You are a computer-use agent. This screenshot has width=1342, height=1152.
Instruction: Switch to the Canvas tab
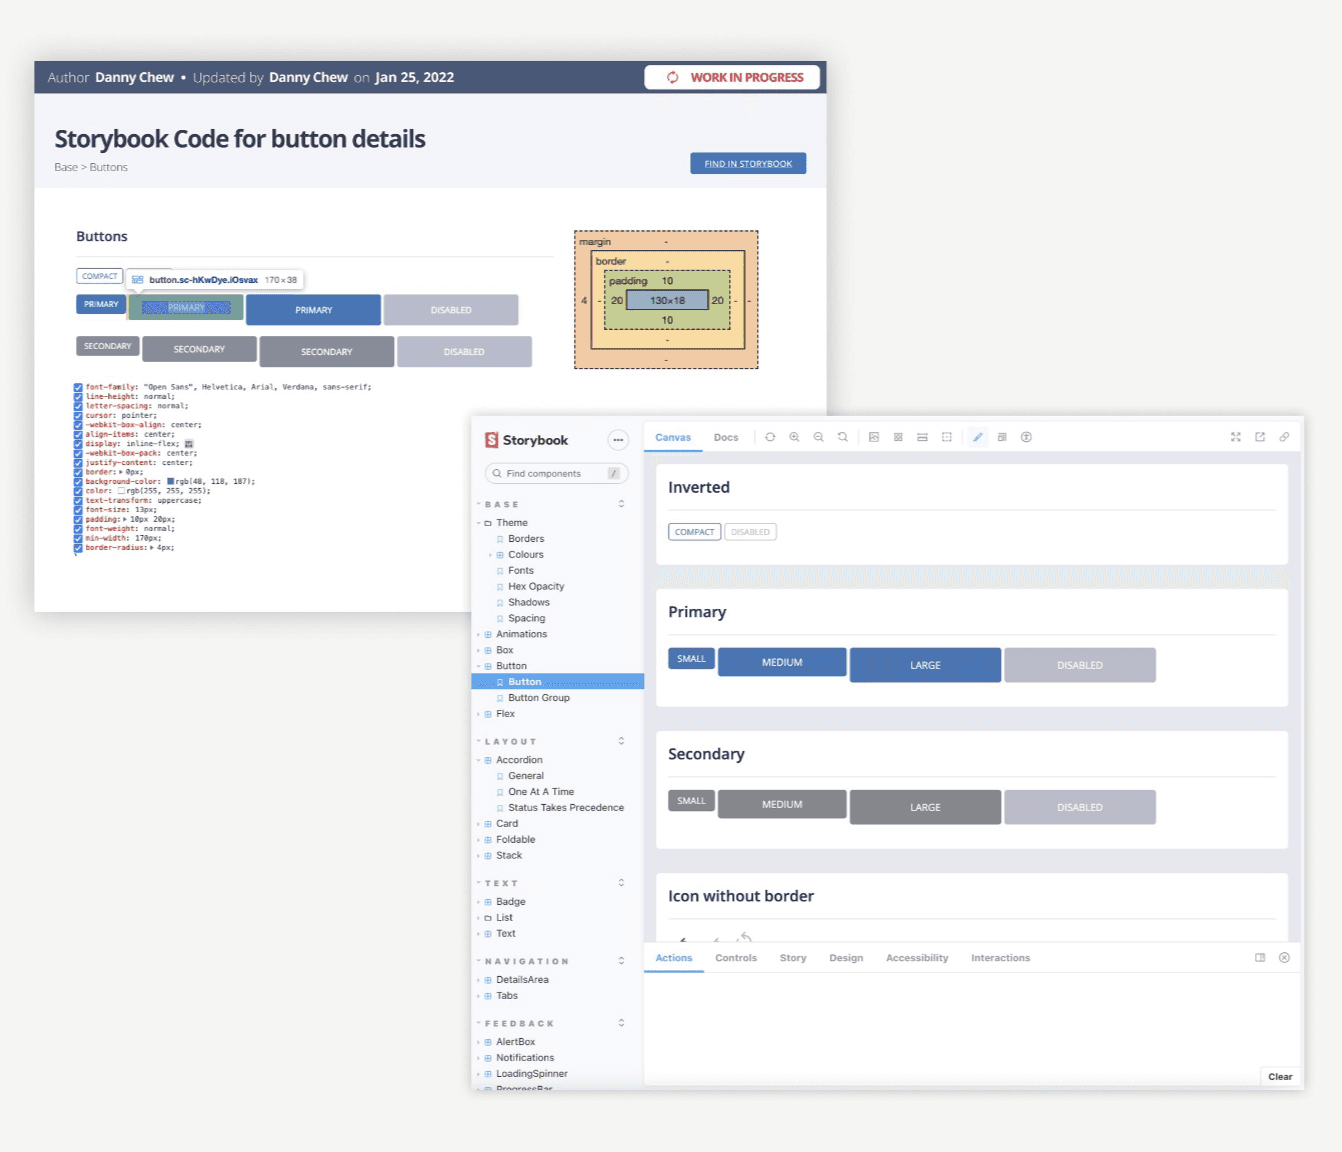[x=673, y=437]
